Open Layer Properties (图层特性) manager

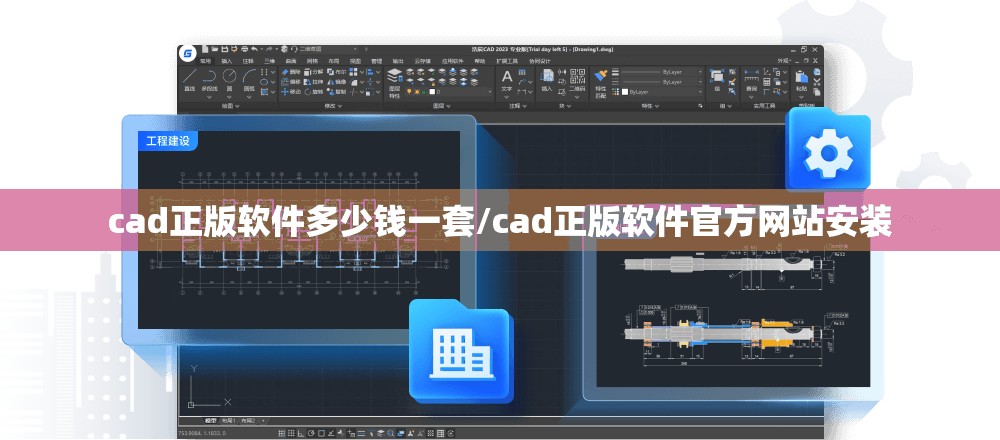coord(394,84)
